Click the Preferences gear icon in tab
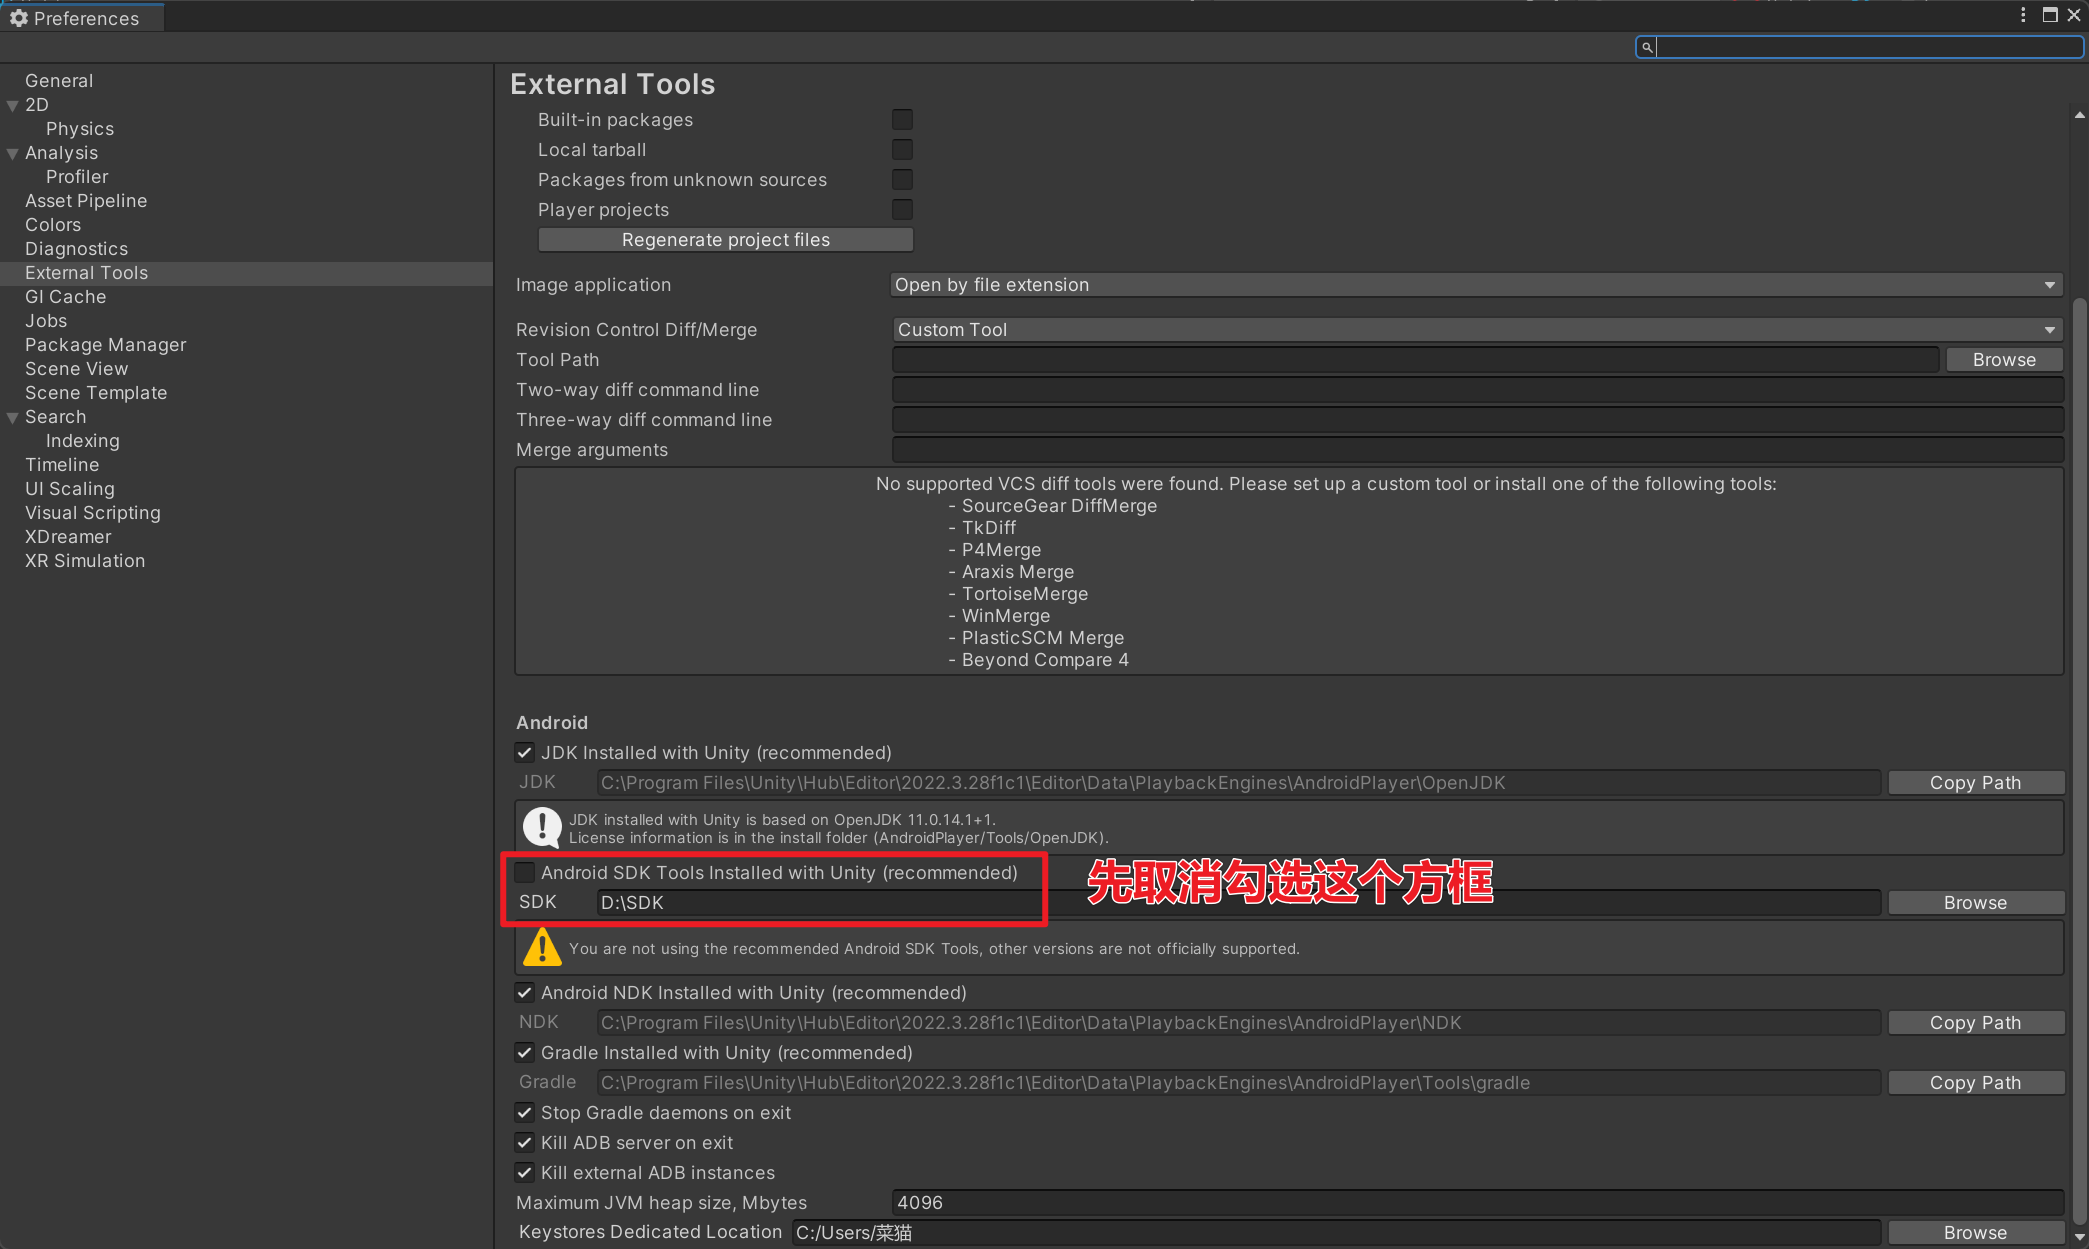The width and height of the screenshot is (2089, 1249). coord(19,18)
